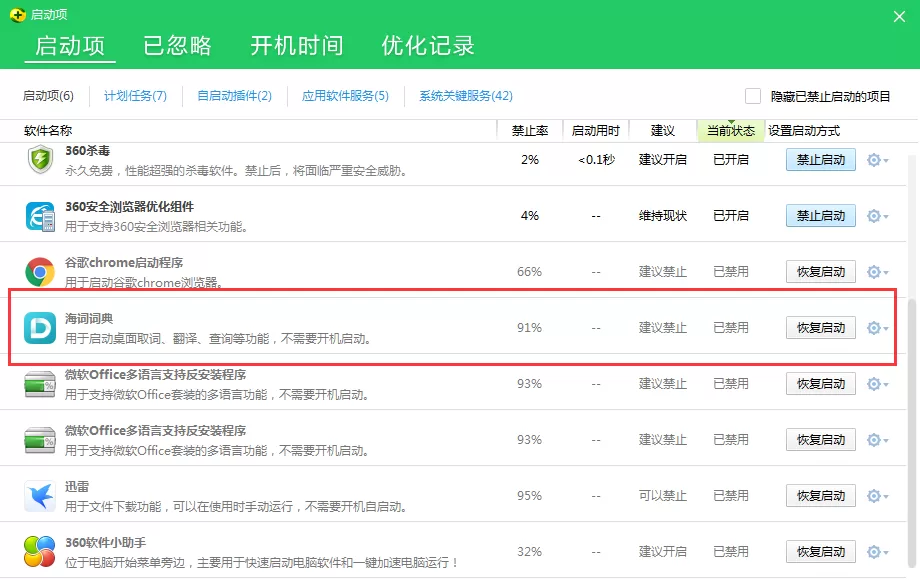The width and height of the screenshot is (920, 580).
Task: Select the 360杀毒 name text
Action: (x=87, y=151)
